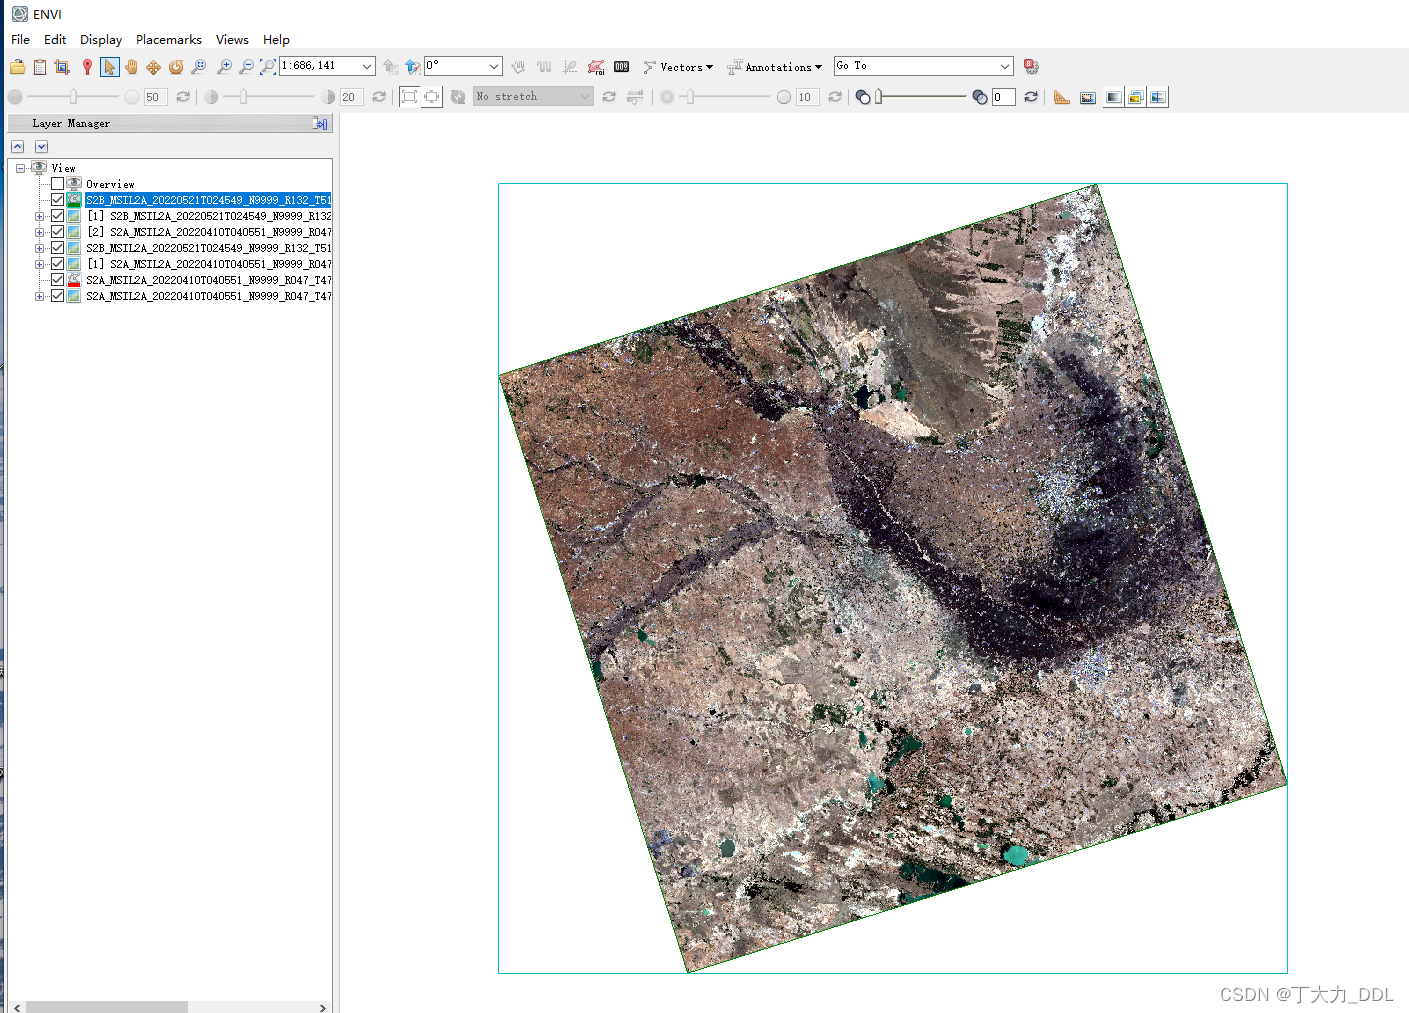Screen dimensions: 1409x1013
Task: Open the zoom scale 1:686,141 dropdown
Action: pos(367,66)
